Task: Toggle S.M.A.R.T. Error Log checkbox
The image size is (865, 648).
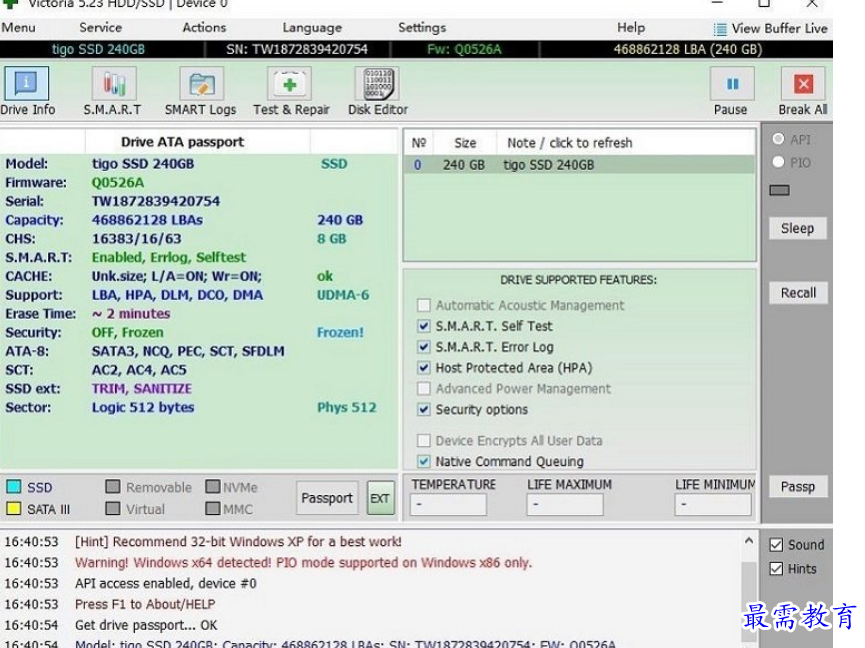Action: click(x=424, y=347)
